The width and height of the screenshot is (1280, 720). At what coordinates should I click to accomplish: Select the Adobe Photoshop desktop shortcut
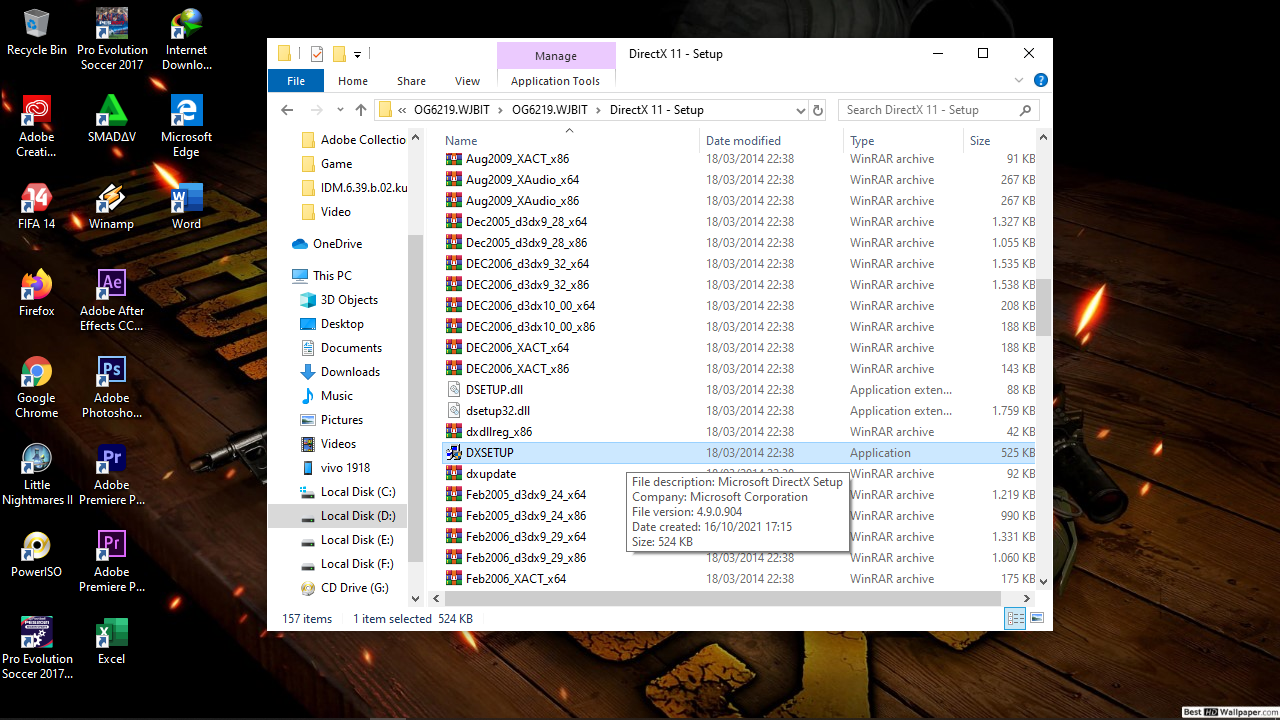coord(111,387)
